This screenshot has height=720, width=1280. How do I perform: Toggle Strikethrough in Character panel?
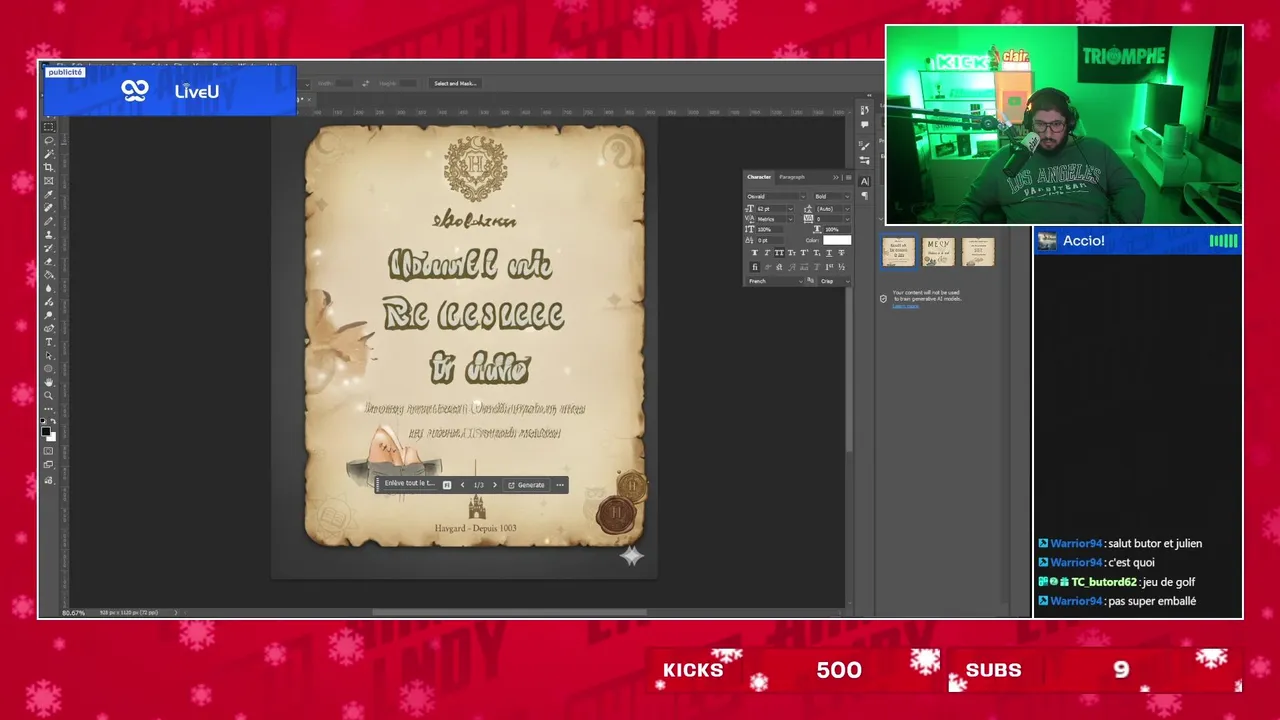pyautogui.click(x=841, y=253)
